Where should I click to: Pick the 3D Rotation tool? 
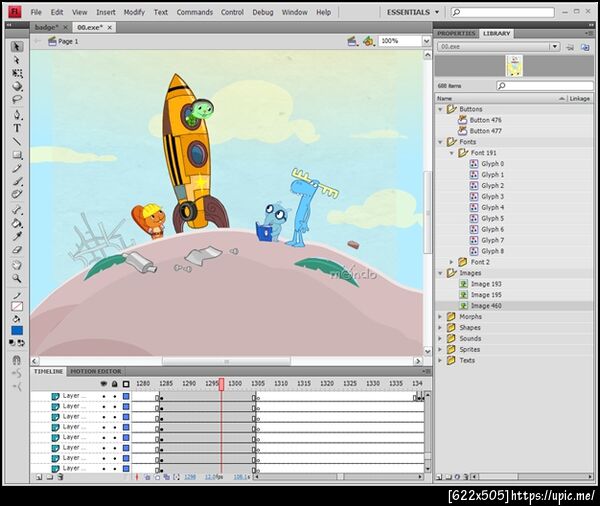click(16, 86)
